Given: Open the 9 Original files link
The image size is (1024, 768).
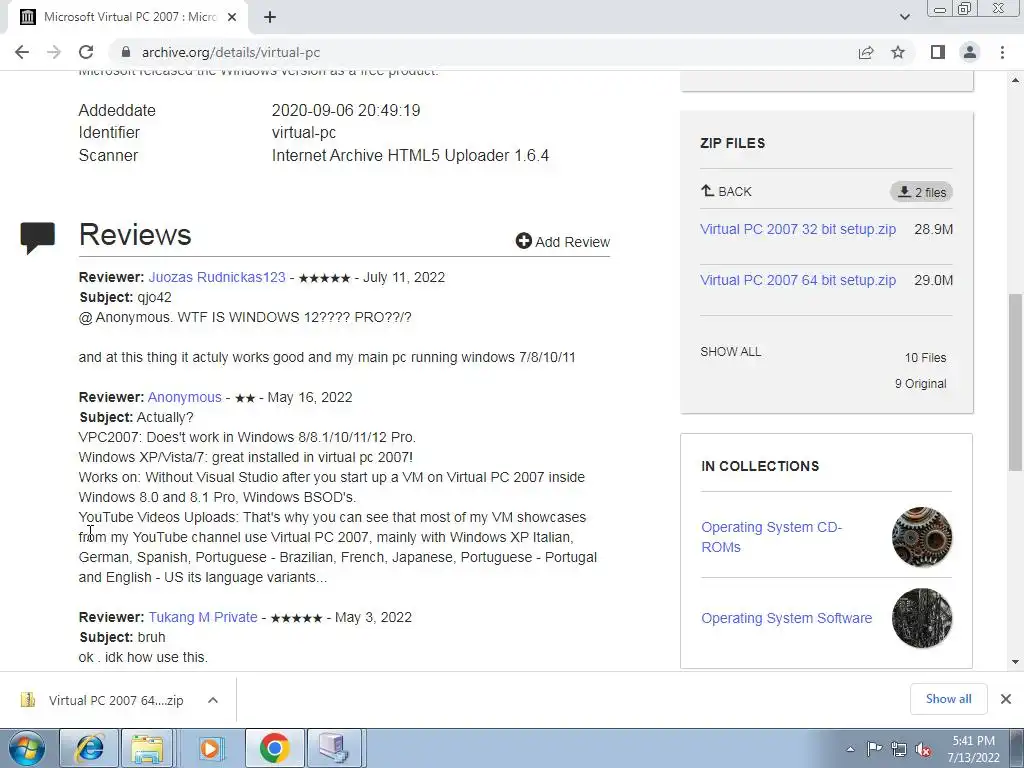Looking at the screenshot, I should point(921,384).
